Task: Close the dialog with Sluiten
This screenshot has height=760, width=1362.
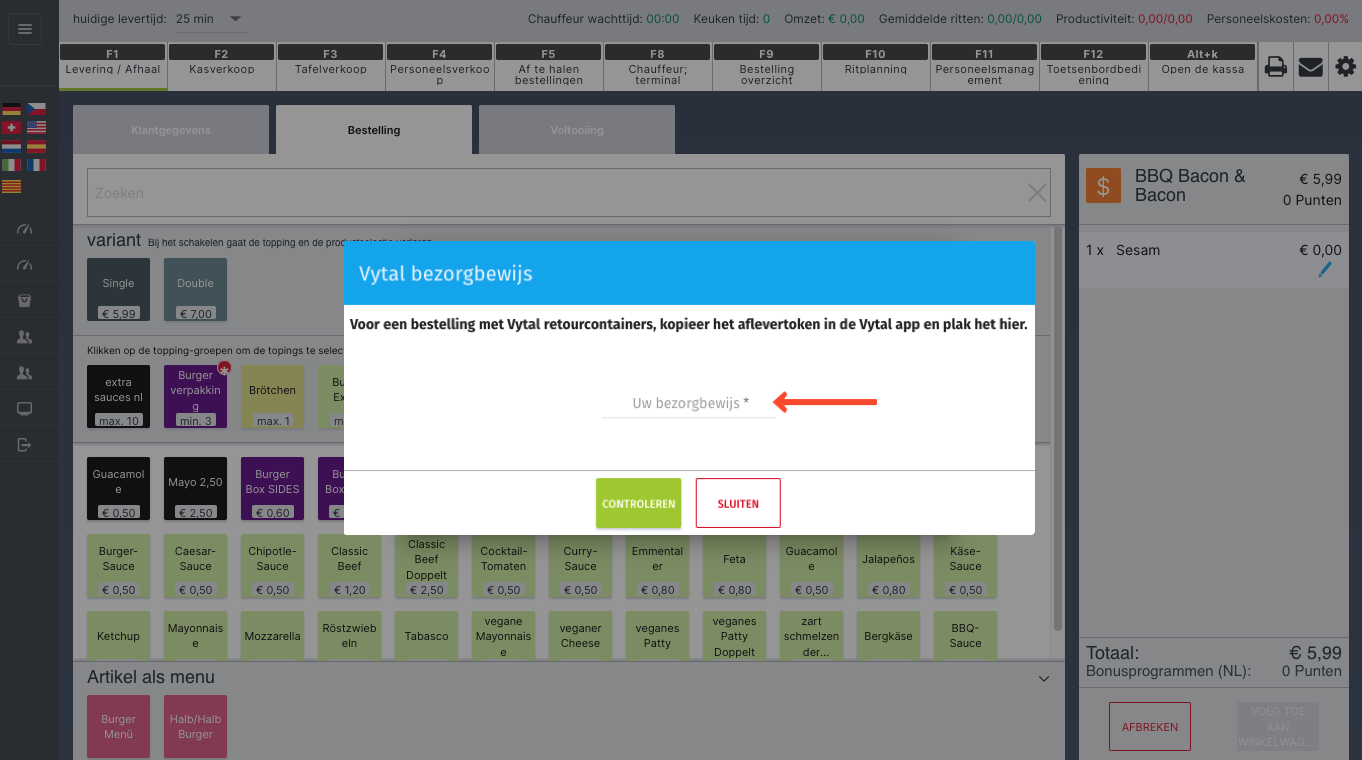Action: coord(738,503)
